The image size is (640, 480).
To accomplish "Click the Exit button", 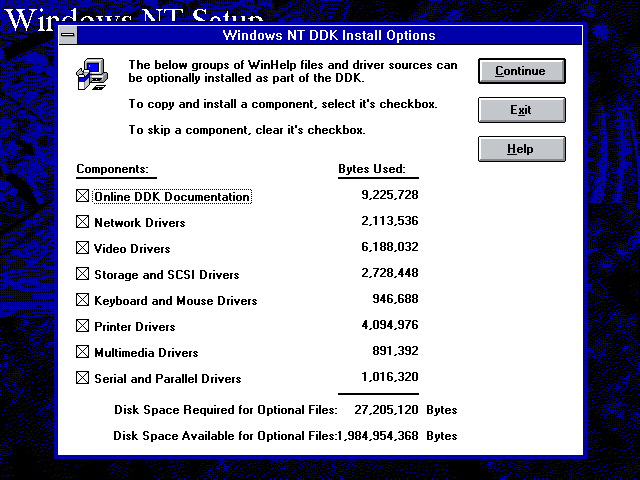I will (522, 110).
